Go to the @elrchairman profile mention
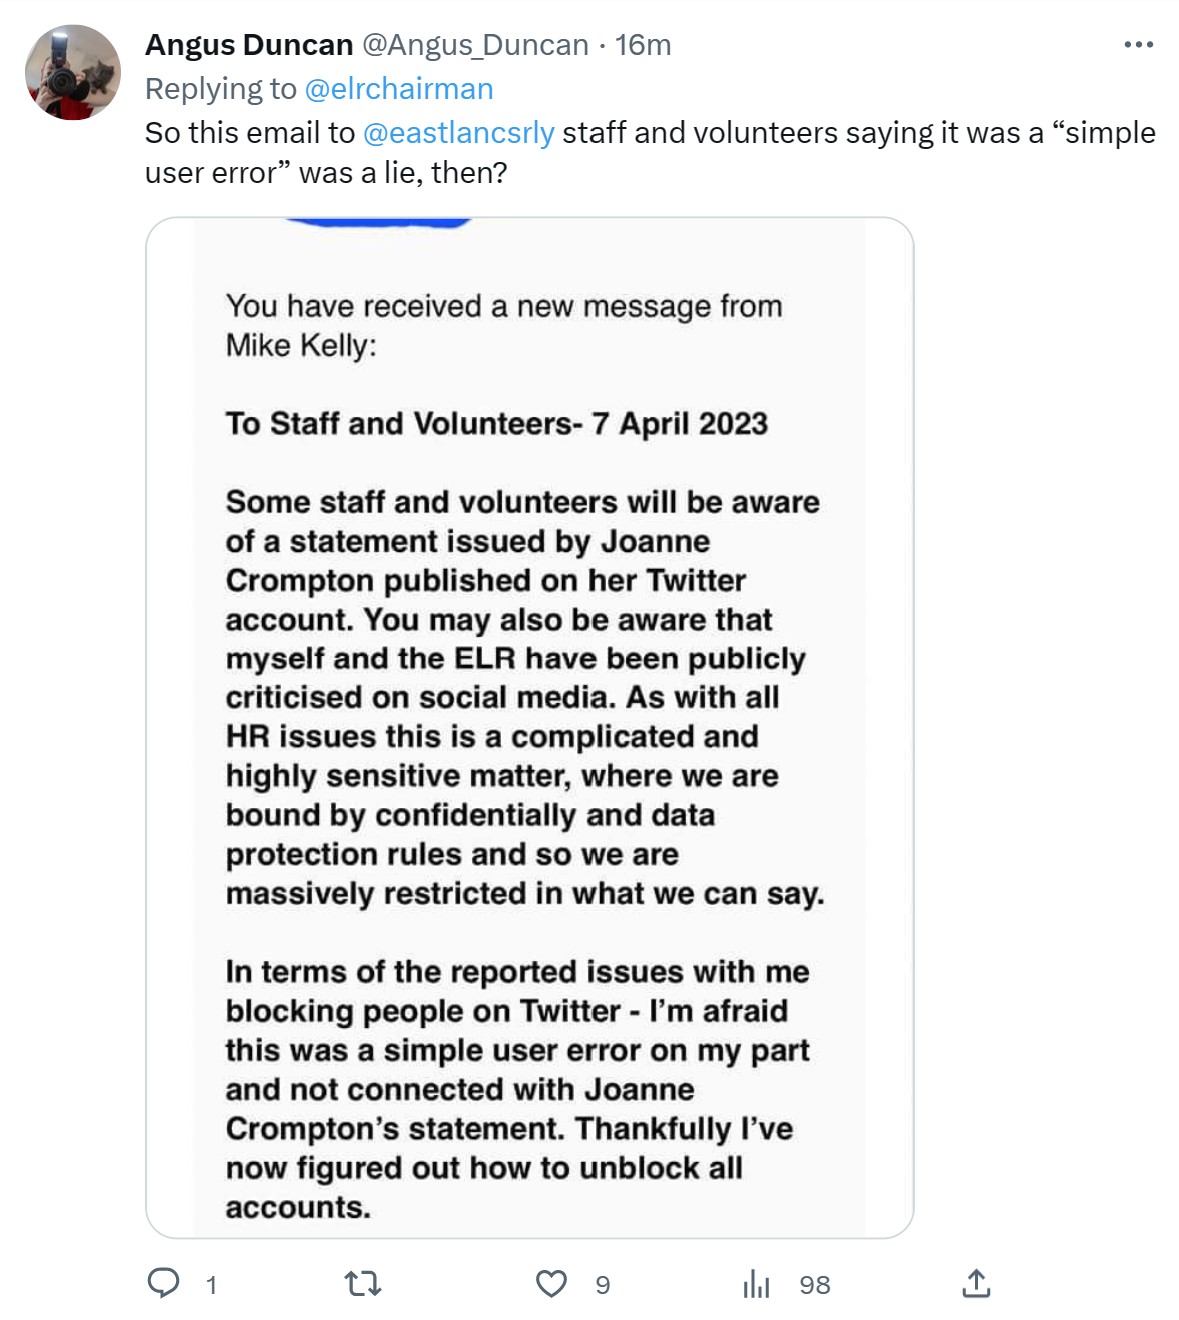1179x1320 pixels. click(398, 89)
